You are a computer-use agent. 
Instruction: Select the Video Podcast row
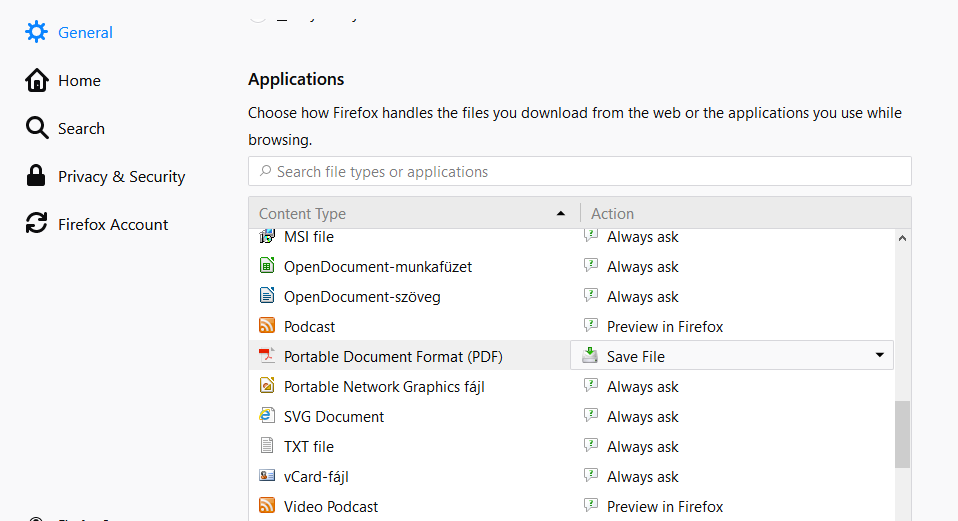click(571, 506)
